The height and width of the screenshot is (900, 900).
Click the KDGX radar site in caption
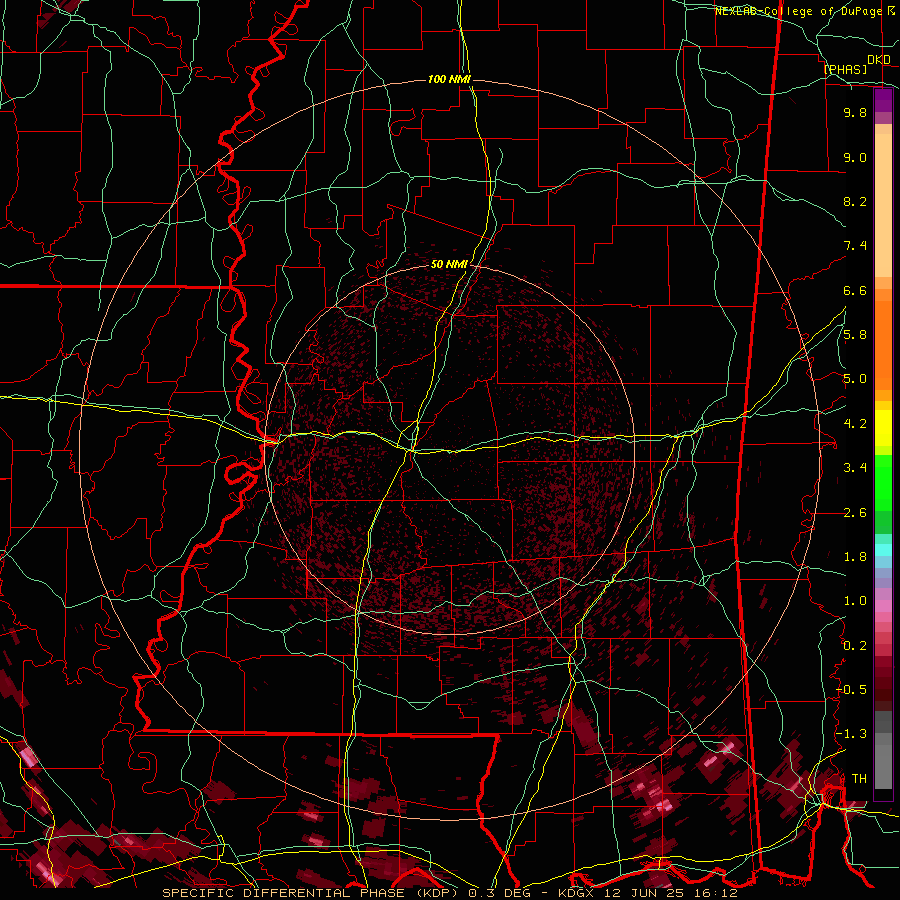(x=577, y=893)
